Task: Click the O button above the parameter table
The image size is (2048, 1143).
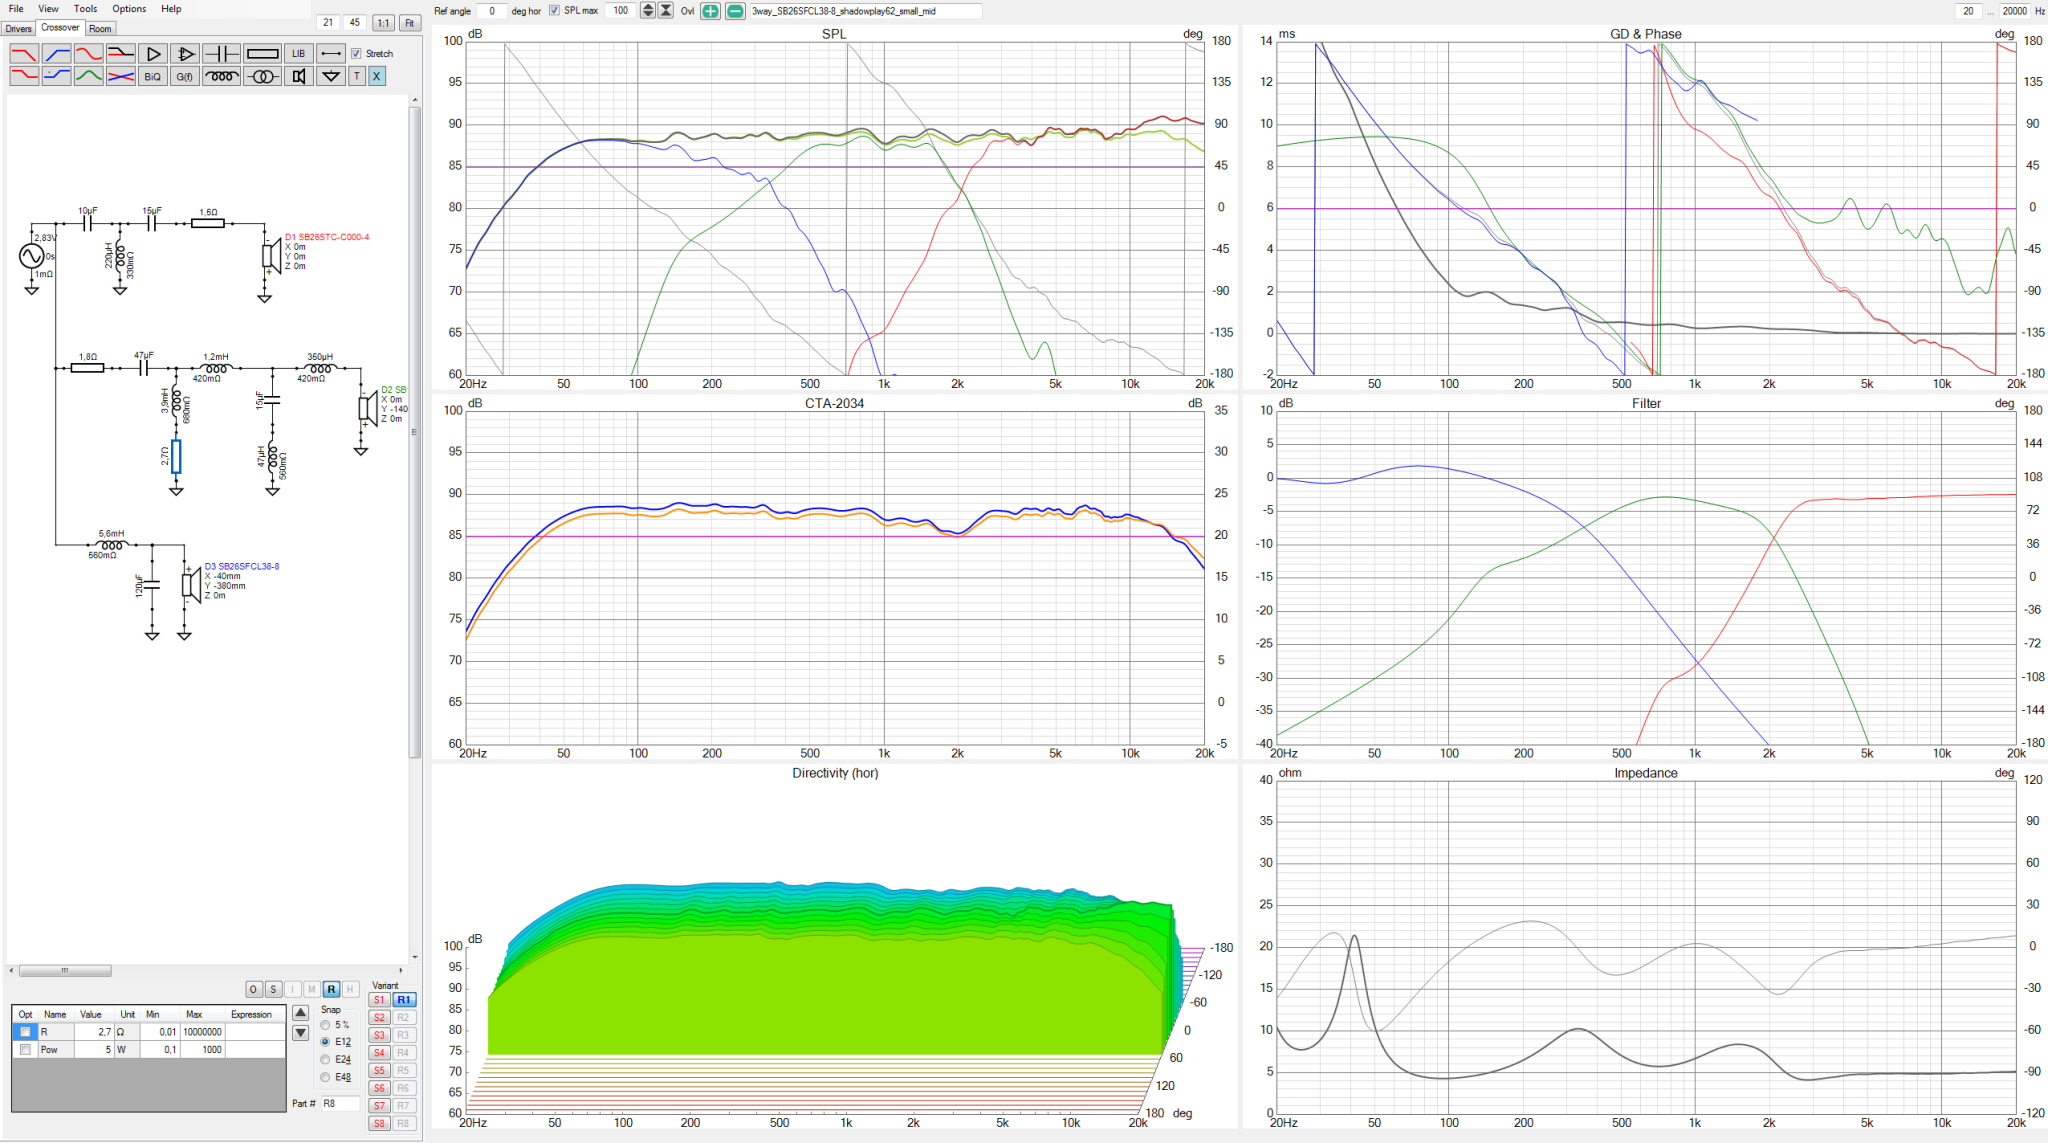Action: [x=253, y=989]
